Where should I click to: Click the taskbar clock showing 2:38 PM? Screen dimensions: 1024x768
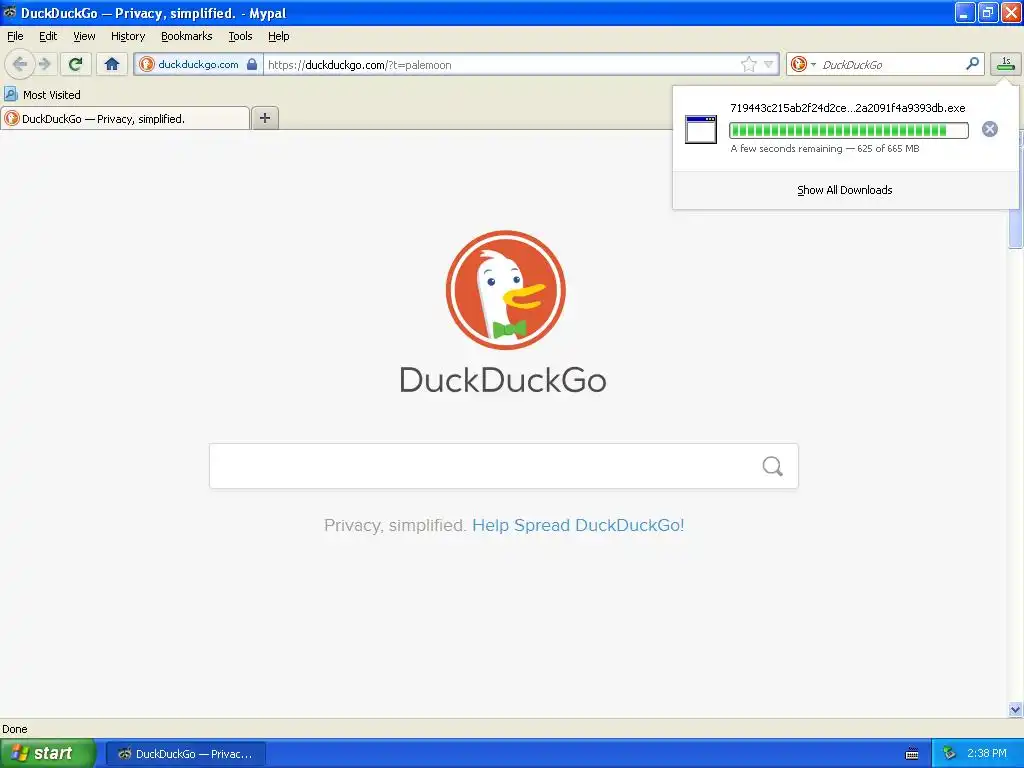tap(986, 753)
